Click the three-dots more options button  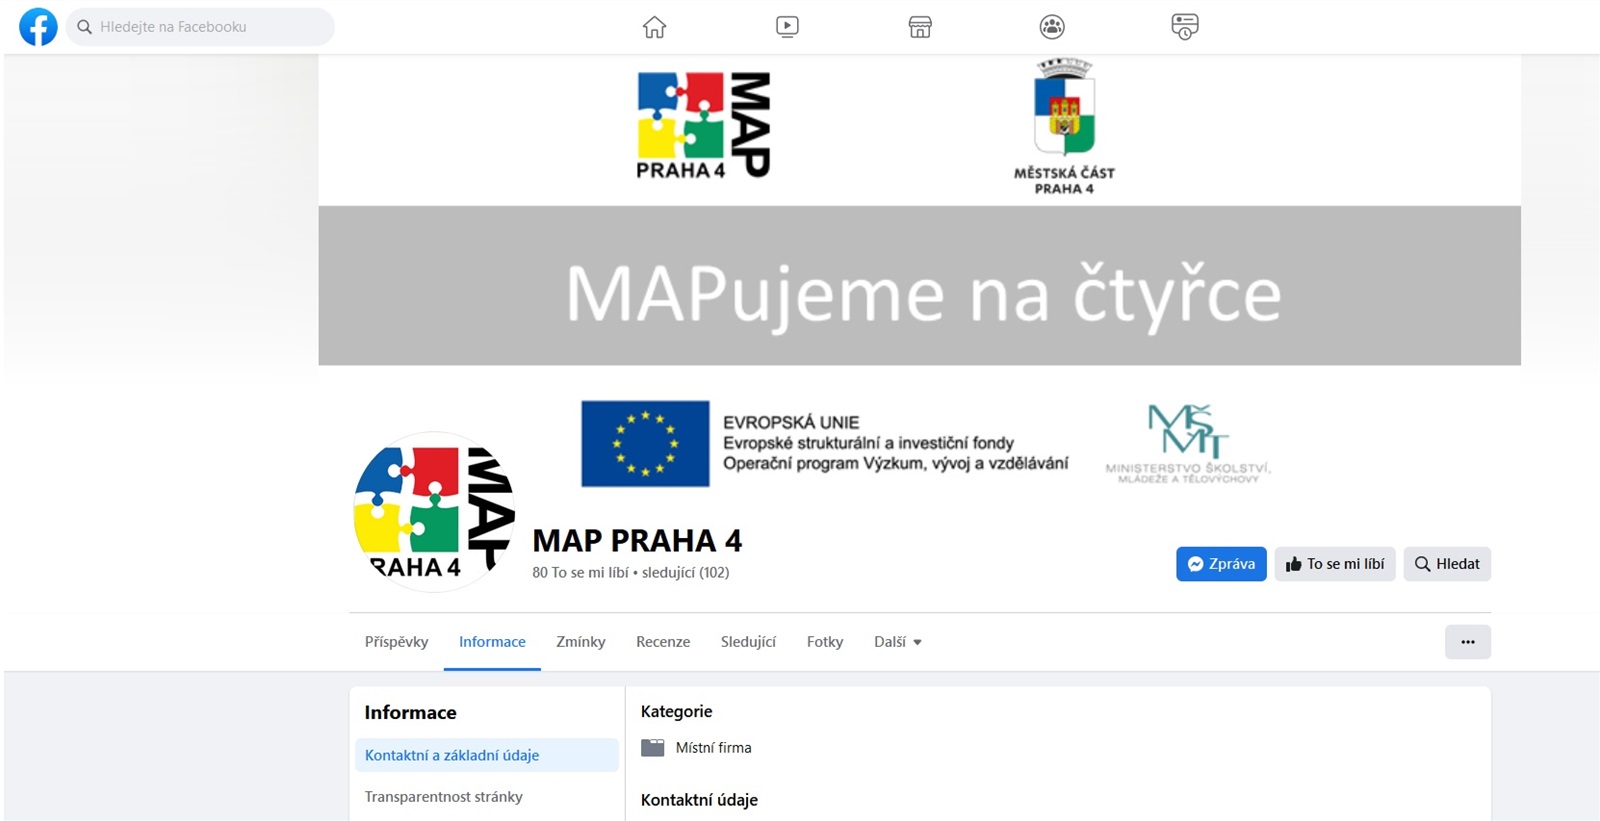coord(1467,642)
